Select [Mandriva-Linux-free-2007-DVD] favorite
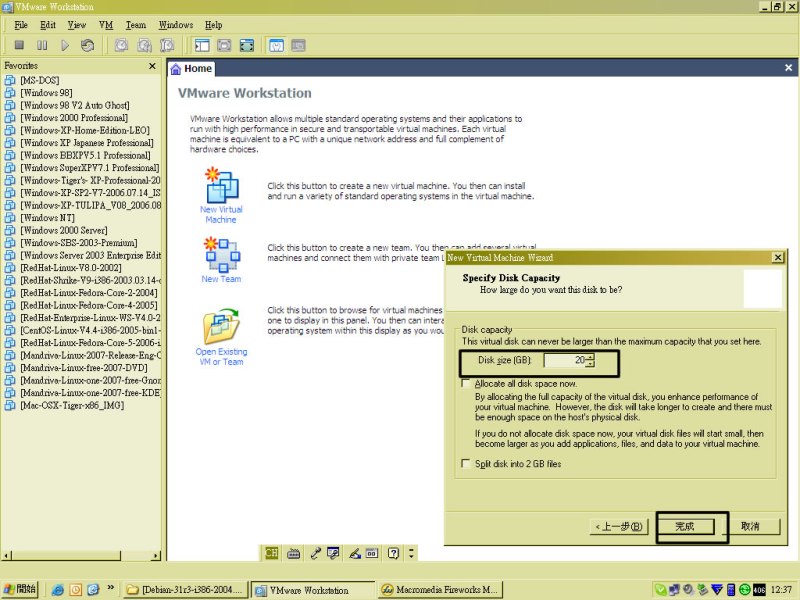The height and width of the screenshot is (600, 800). click(x=84, y=368)
